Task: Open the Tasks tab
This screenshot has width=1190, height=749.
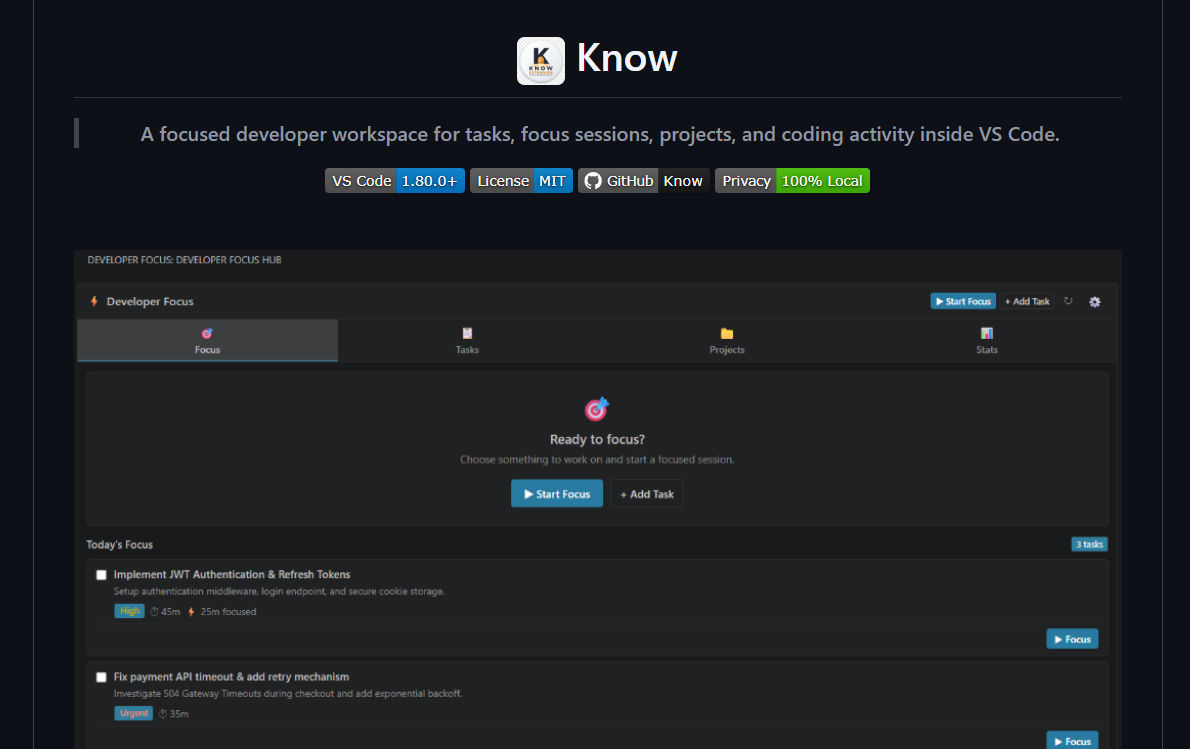Action: click(467, 341)
